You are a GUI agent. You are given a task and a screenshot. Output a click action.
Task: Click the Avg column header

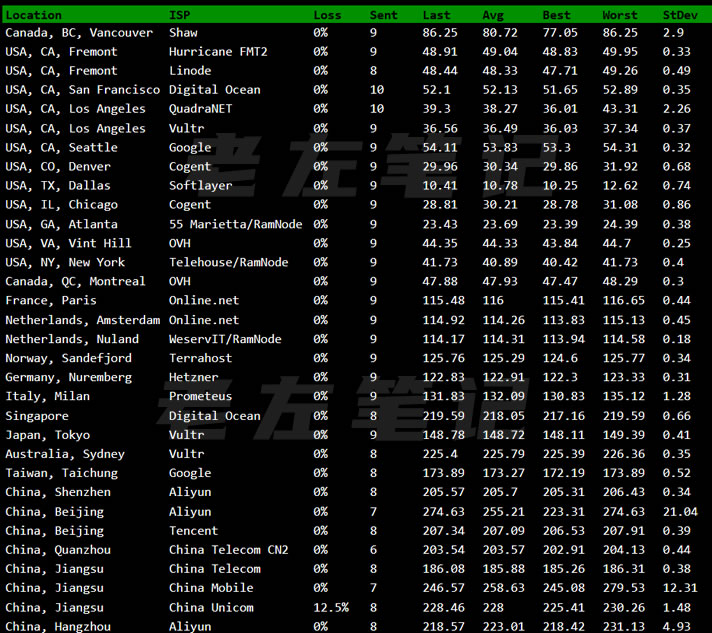click(x=493, y=15)
